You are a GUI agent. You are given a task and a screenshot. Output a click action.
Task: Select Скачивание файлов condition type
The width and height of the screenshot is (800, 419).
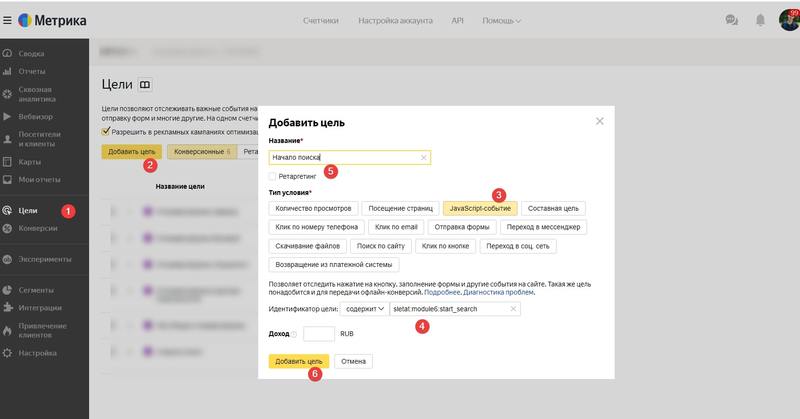[x=308, y=246]
